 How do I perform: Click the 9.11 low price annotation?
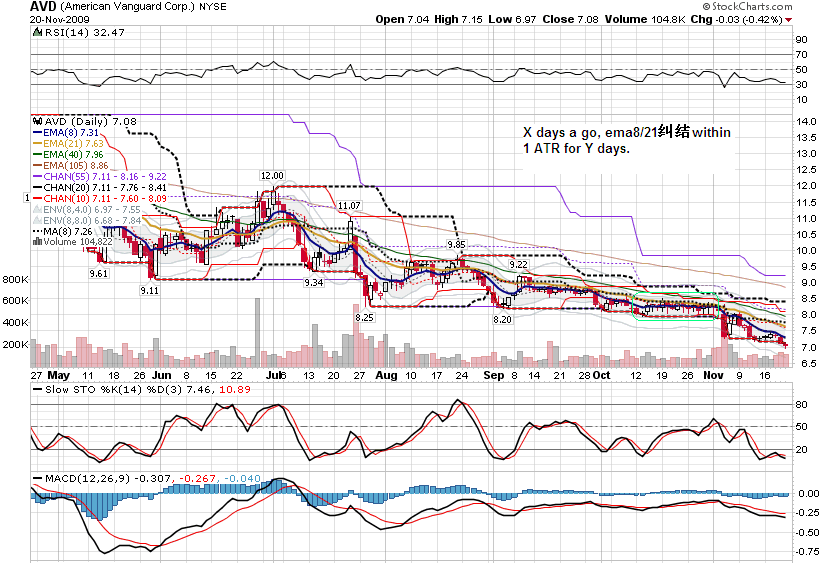point(150,290)
